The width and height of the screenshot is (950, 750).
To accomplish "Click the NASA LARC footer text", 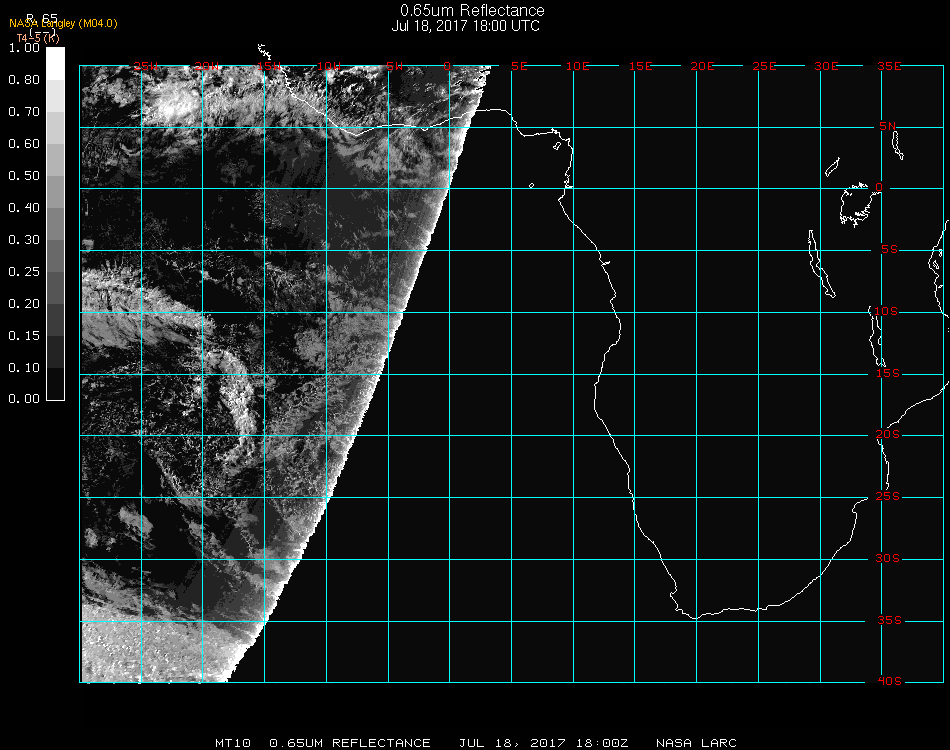I will pyautogui.click(x=695, y=743).
